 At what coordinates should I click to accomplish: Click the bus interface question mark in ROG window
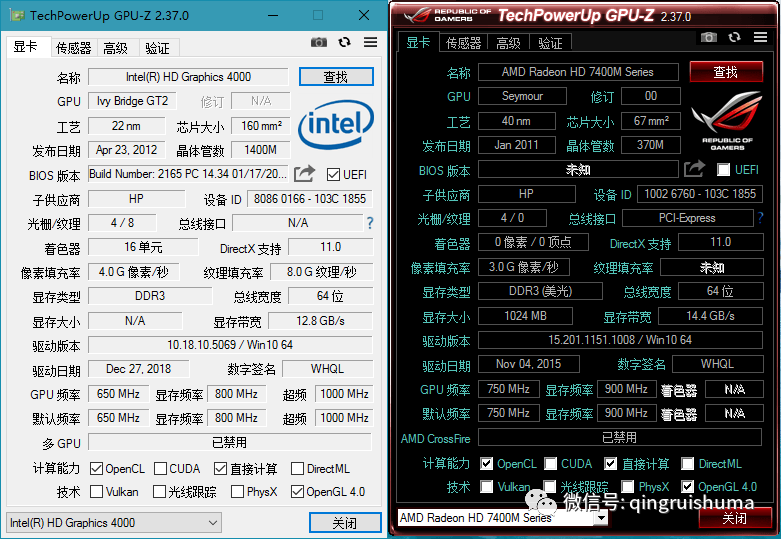point(760,218)
